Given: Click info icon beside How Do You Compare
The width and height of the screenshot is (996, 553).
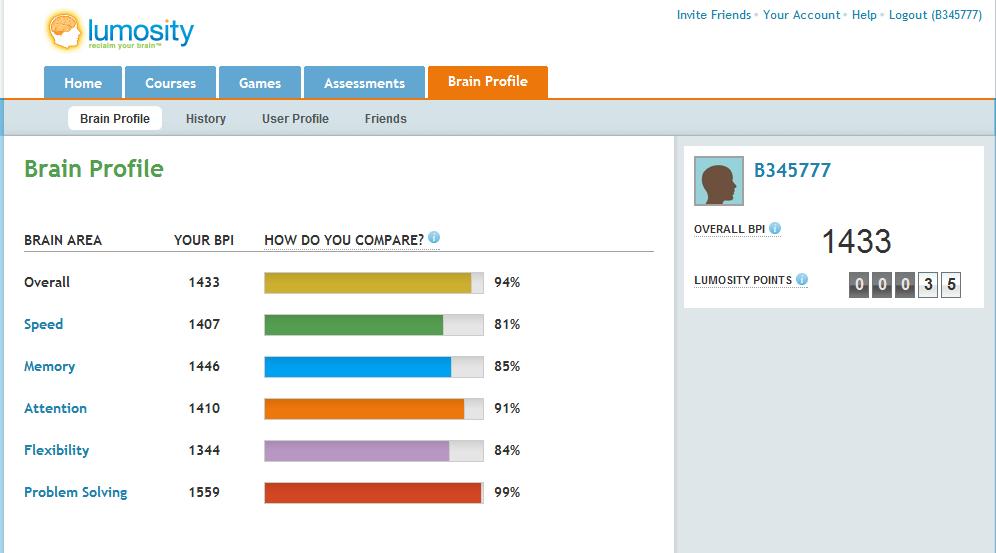Looking at the screenshot, I should (x=434, y=238).
